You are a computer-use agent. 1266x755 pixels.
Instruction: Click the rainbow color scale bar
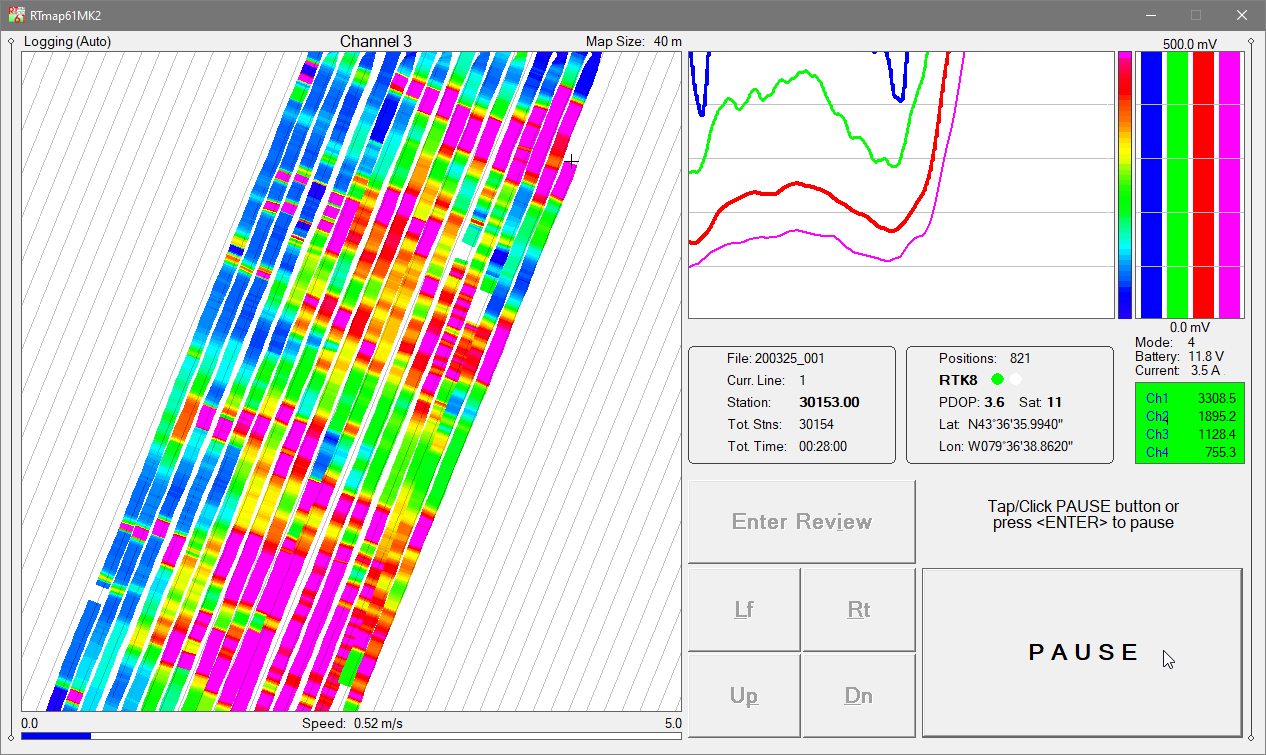(1125, 185)
